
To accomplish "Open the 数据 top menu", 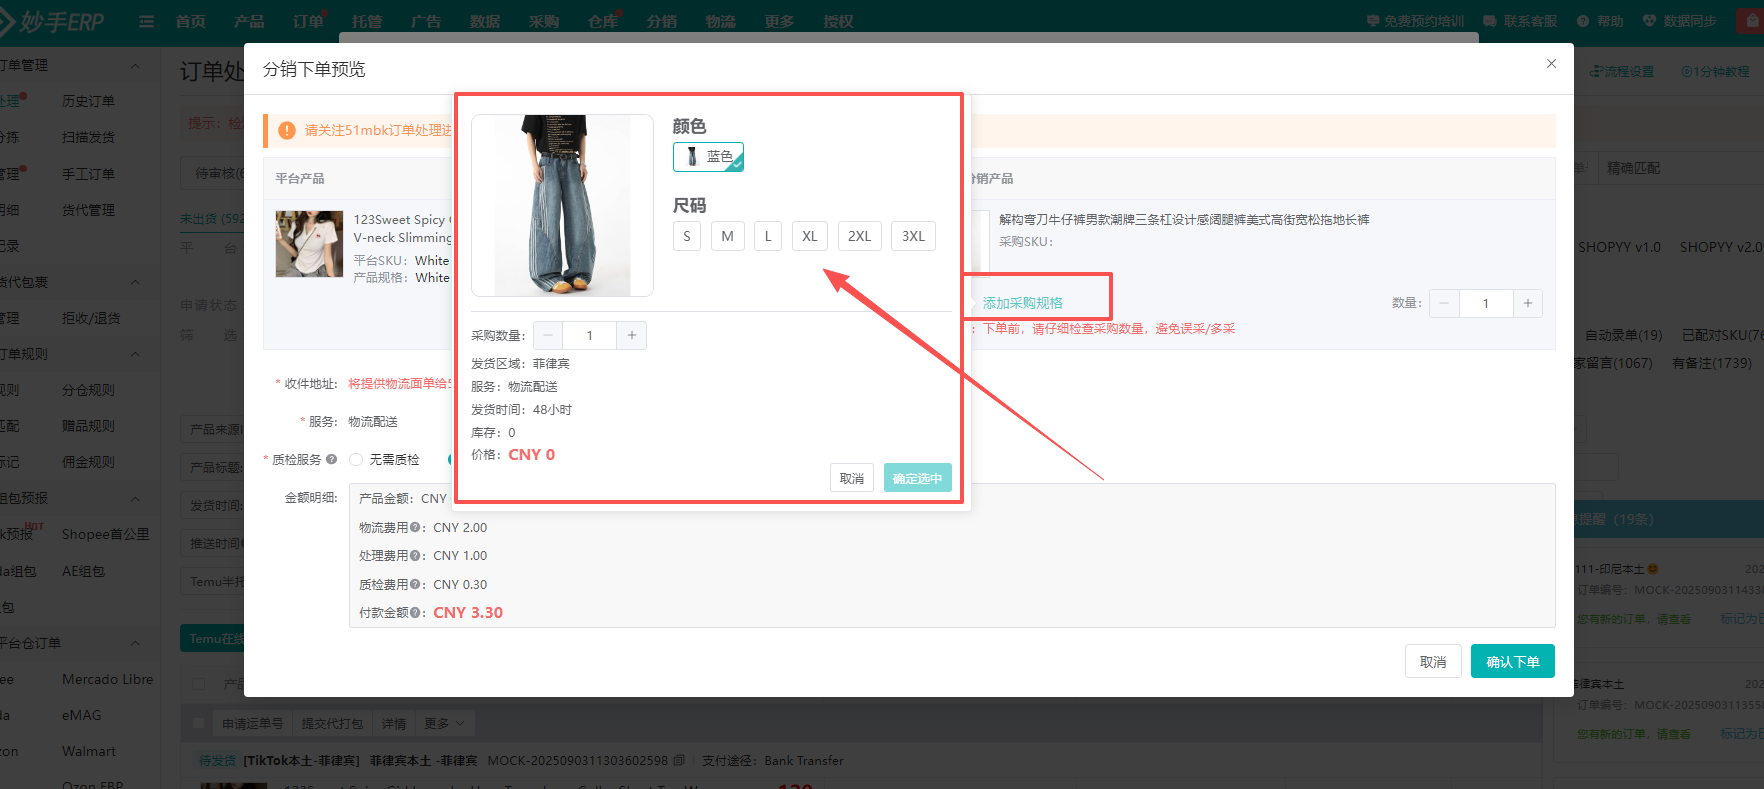I will [485, 21].
